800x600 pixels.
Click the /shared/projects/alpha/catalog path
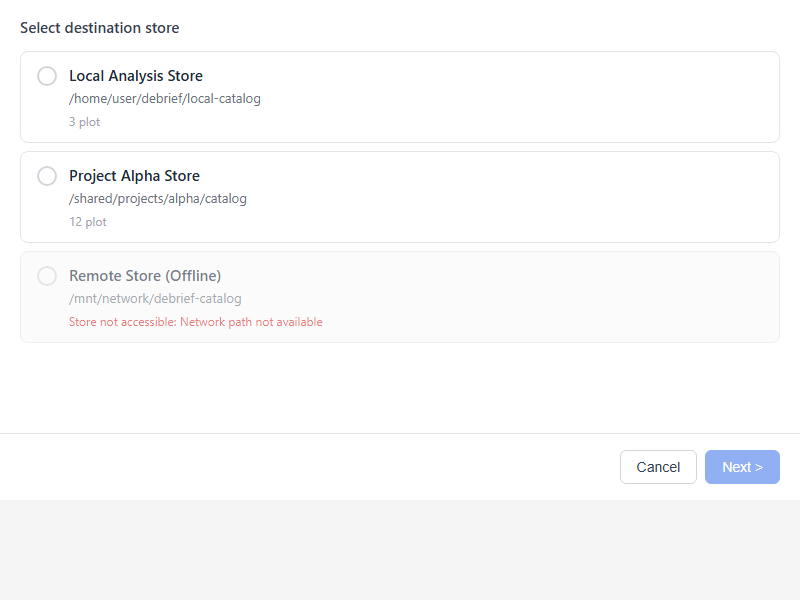pyautogui.click(x=157, y=199)
